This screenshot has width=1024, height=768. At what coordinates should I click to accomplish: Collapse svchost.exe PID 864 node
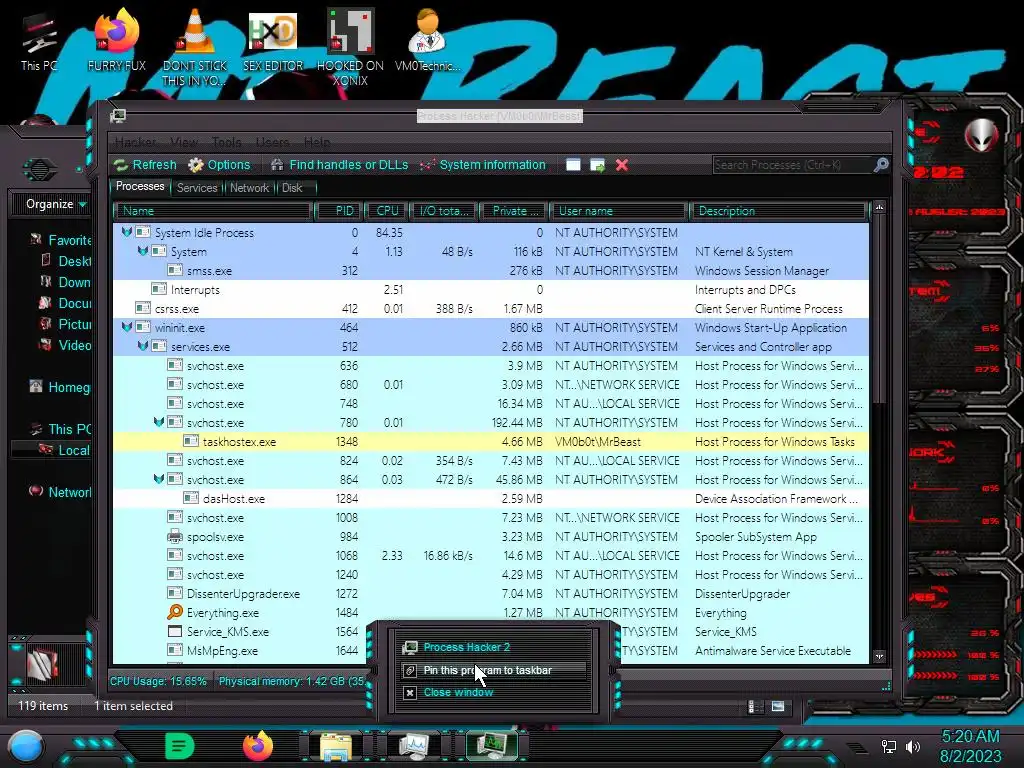pyautogui.click(x=158, y=479)
